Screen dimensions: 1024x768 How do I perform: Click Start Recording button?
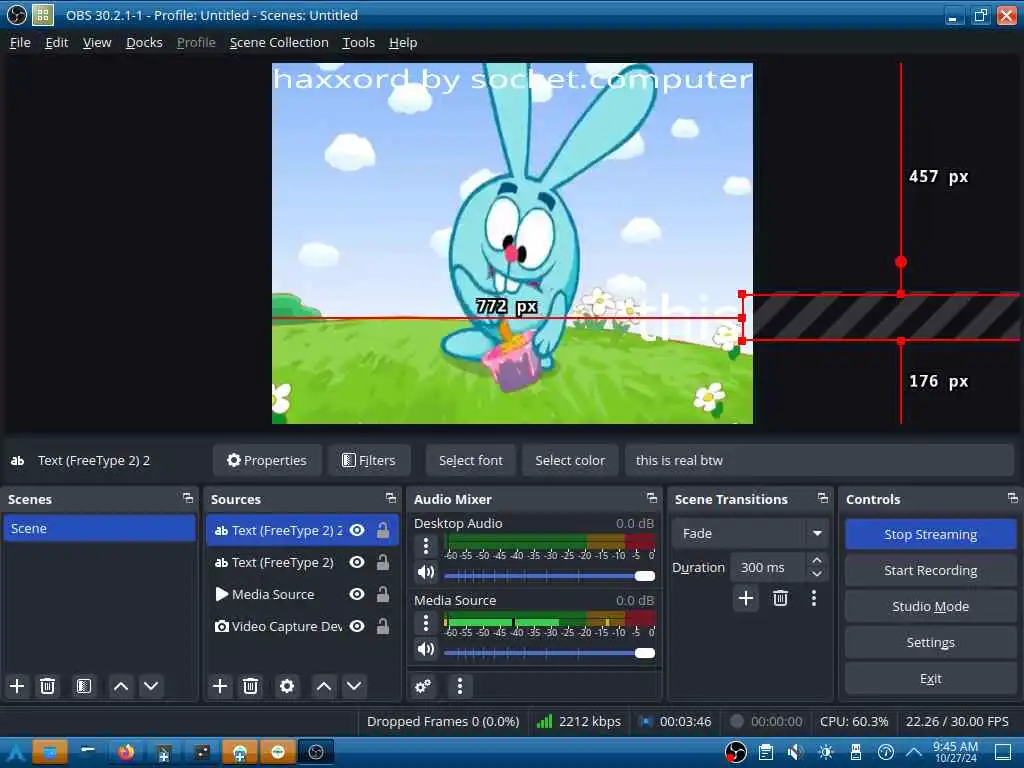(931, 570)
